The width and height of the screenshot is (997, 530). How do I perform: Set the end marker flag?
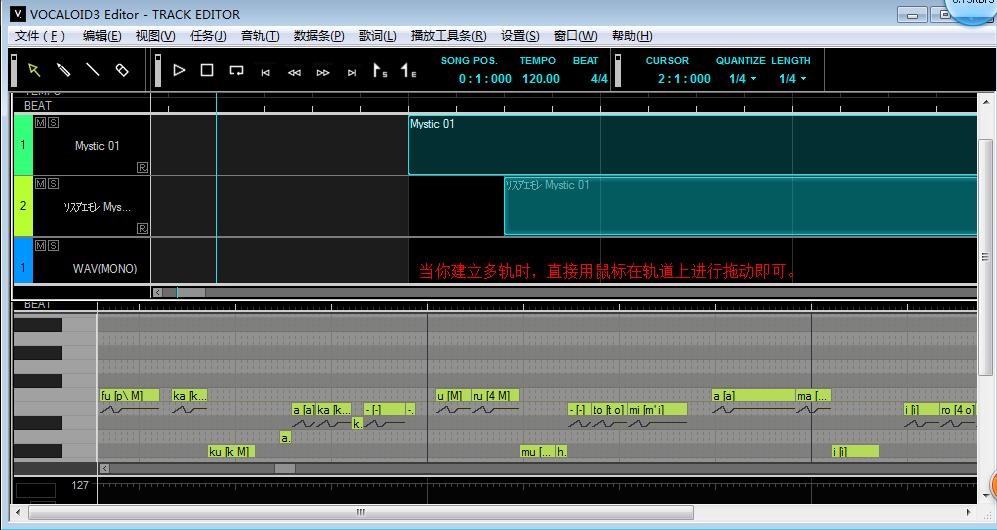click(408, 71)
